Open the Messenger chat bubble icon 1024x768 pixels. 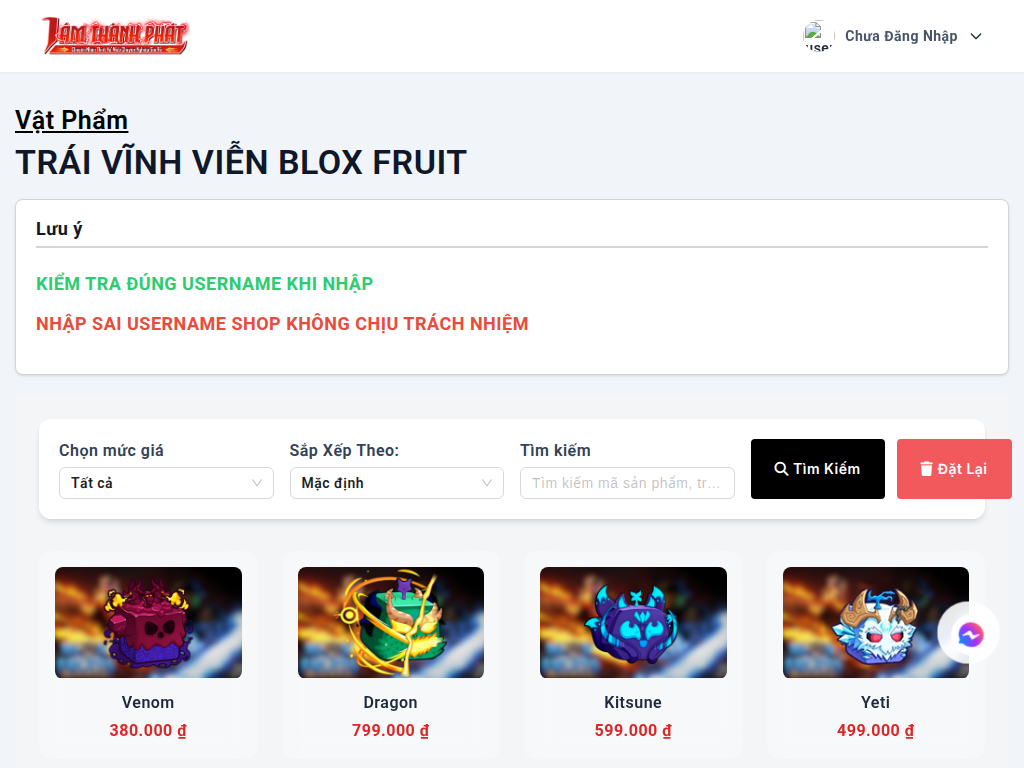970,634
